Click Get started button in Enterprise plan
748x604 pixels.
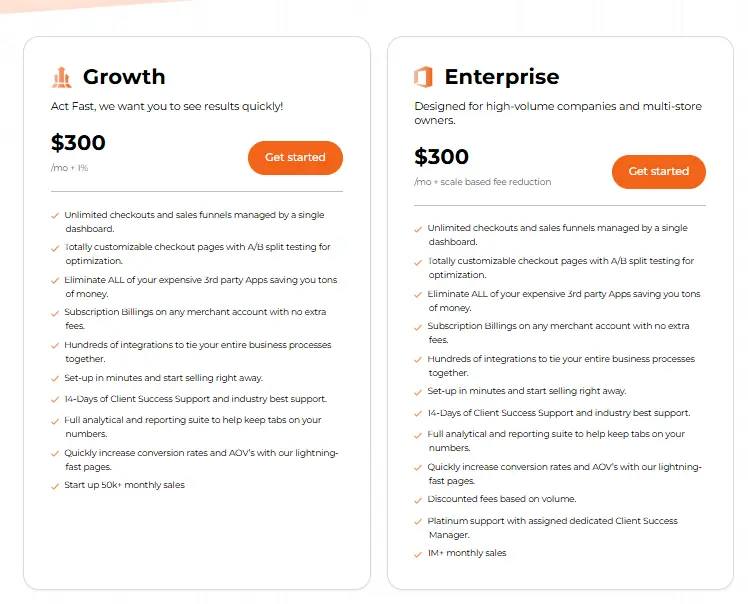[658, 172]
